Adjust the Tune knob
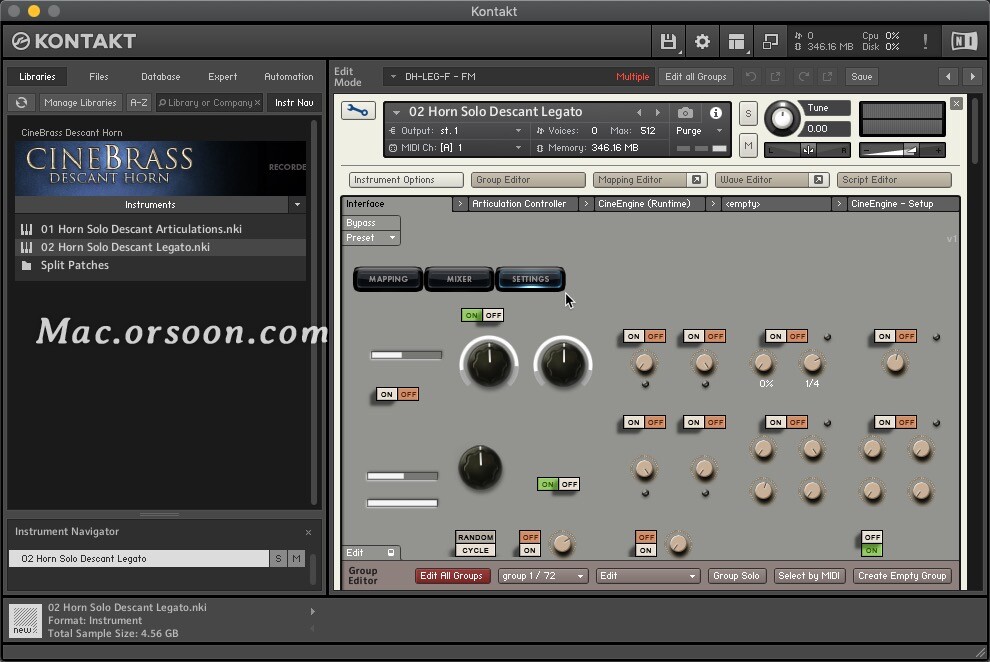This screenshot has width=990, height=662. click(782, 118)
